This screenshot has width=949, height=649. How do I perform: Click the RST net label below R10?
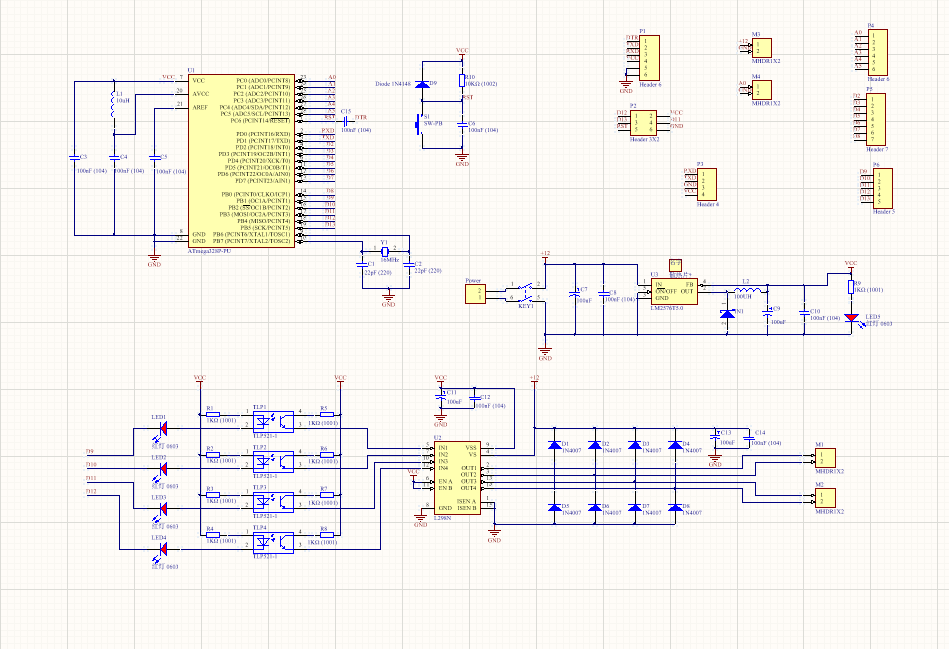coord(468,97)
